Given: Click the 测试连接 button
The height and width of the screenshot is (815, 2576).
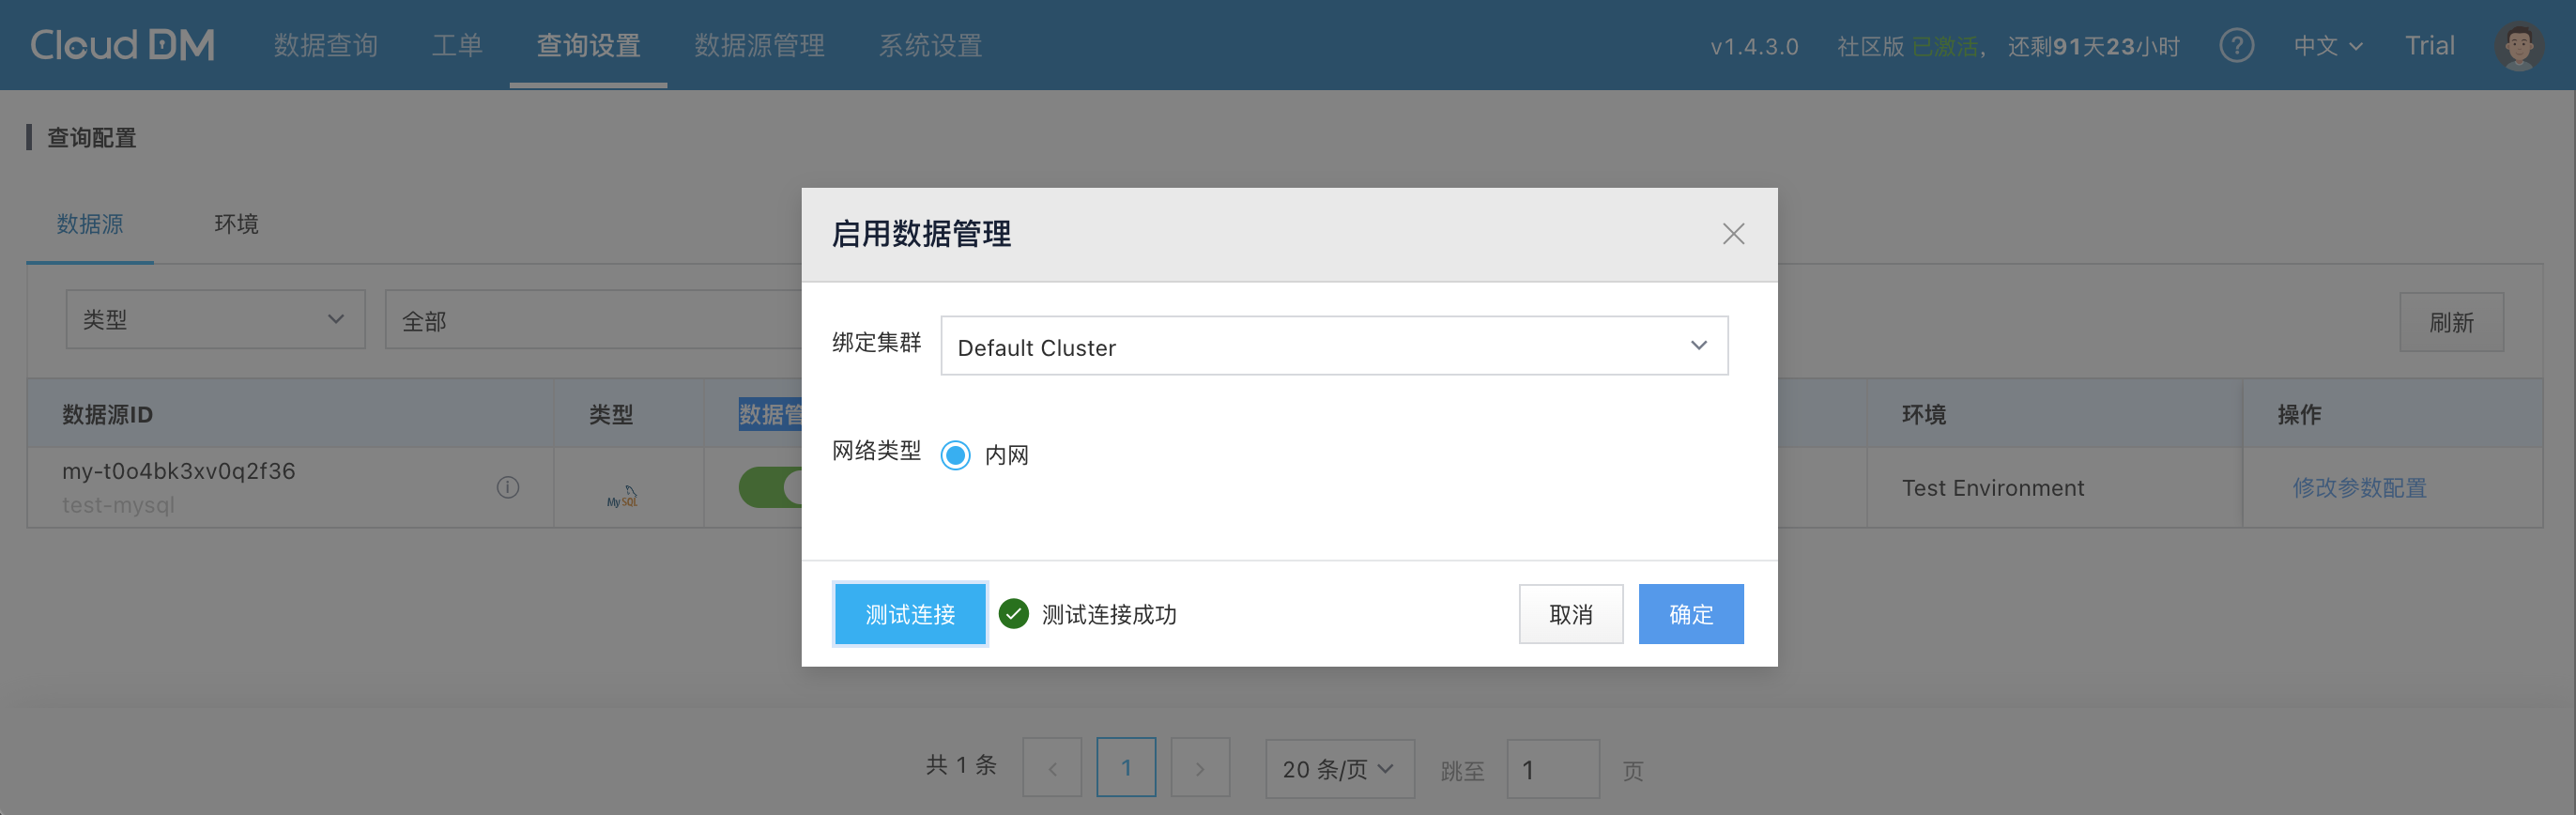Looking at the screenshot, I should (x=910, y=614).
